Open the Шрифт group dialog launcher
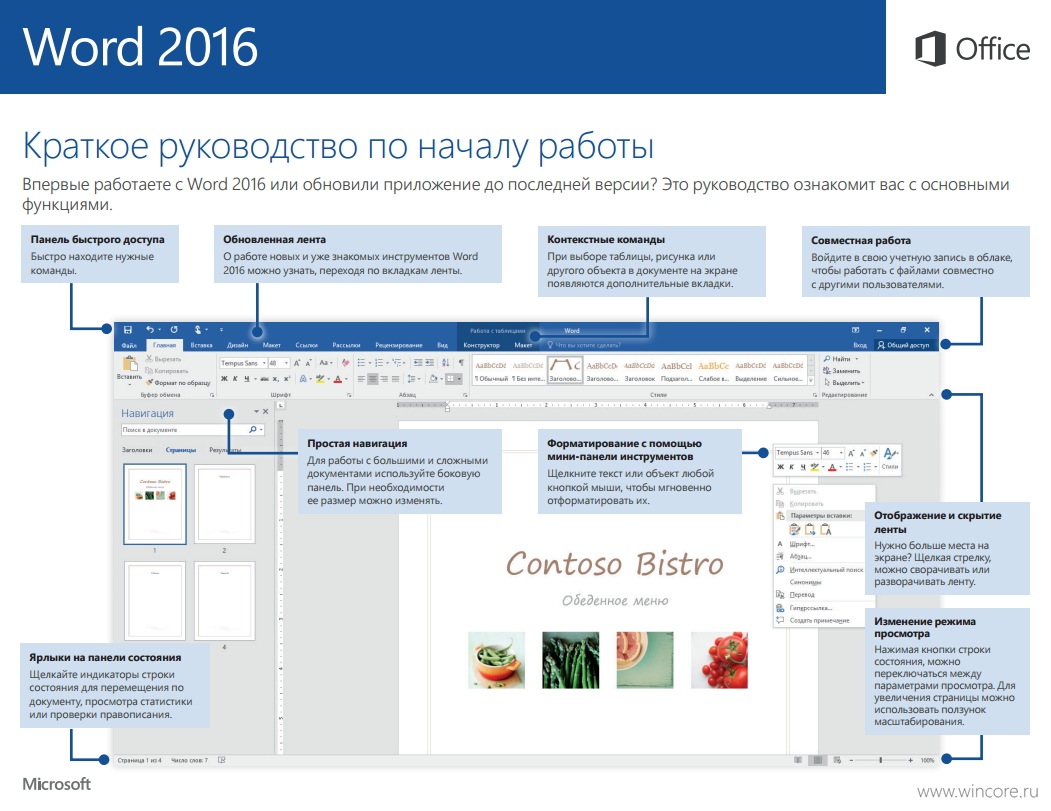Screen dimensions: 1051x811 click(x=349, y=395)
